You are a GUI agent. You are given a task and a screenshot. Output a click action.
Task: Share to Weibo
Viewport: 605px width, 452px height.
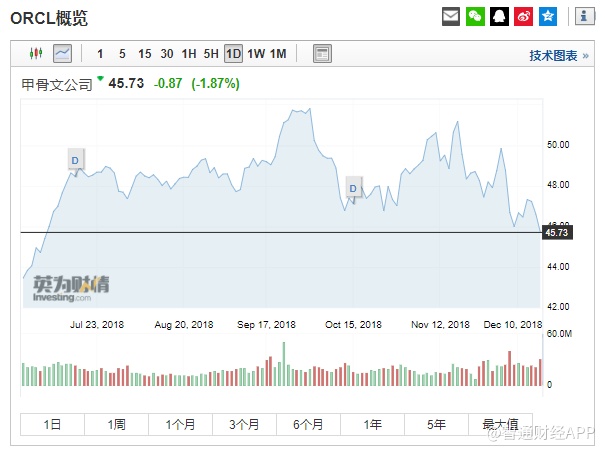(524, 17)
